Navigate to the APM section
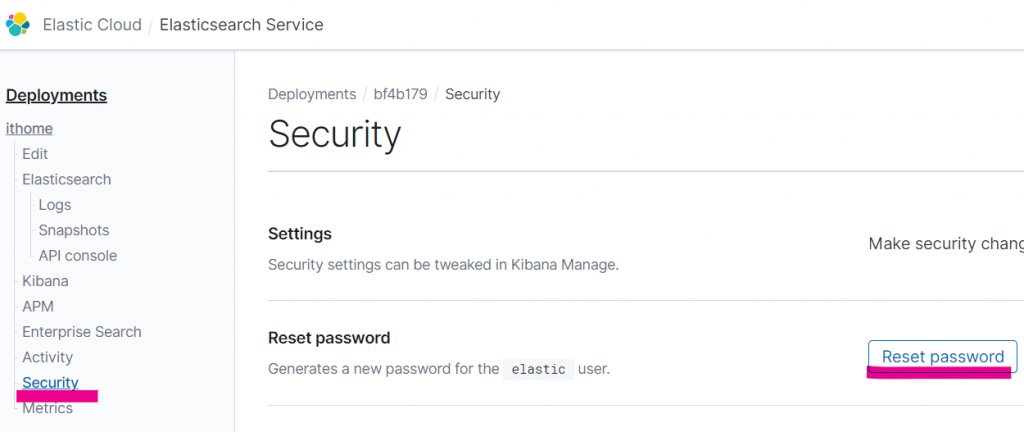Screen dimensions: 1024x432 click(38, 306)
